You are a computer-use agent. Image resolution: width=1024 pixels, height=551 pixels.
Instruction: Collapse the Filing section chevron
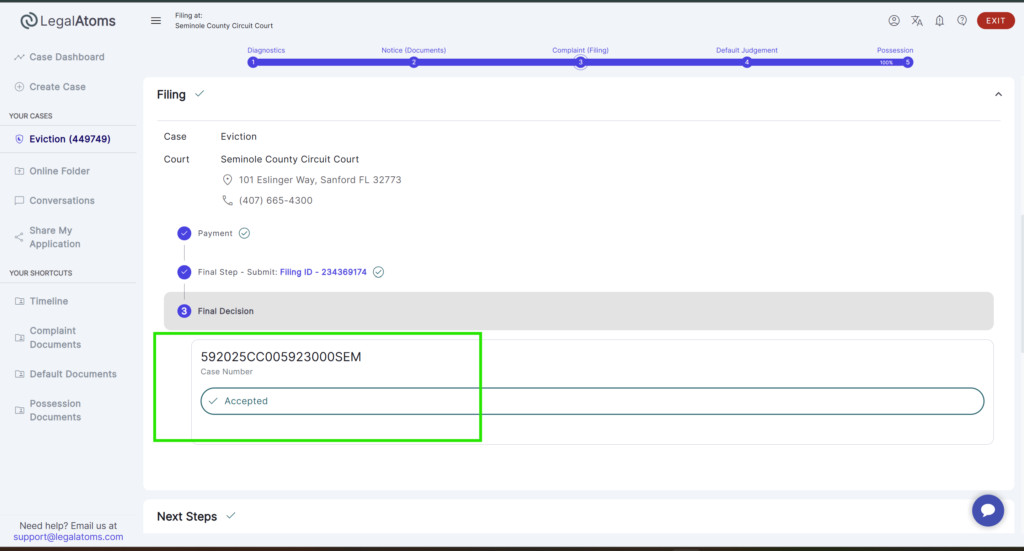[x=997, y=94]
